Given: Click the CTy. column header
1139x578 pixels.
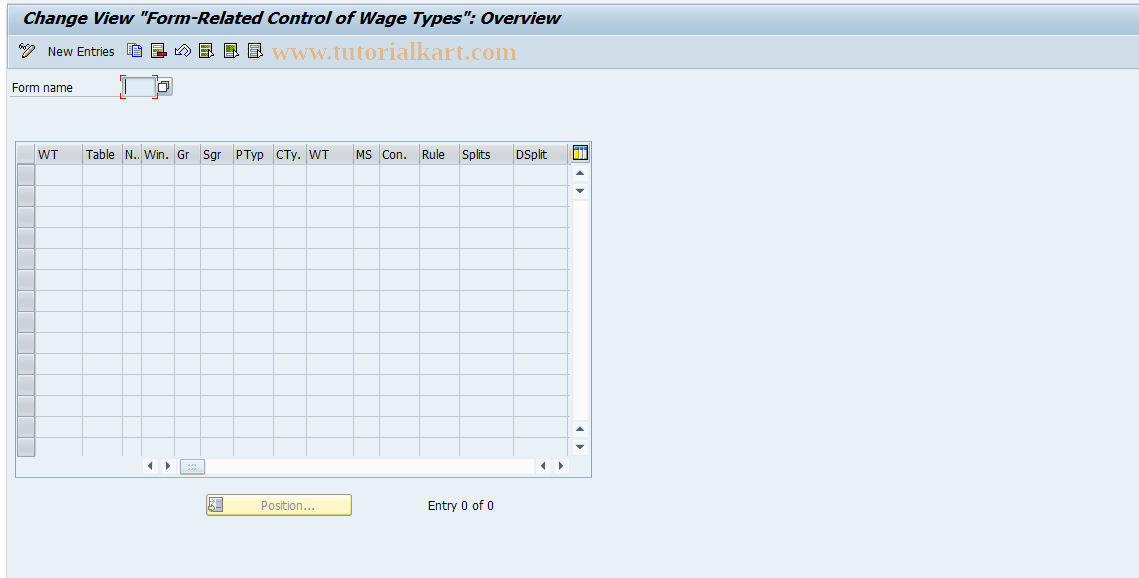Looking at the screenshot, I should 290,155.
